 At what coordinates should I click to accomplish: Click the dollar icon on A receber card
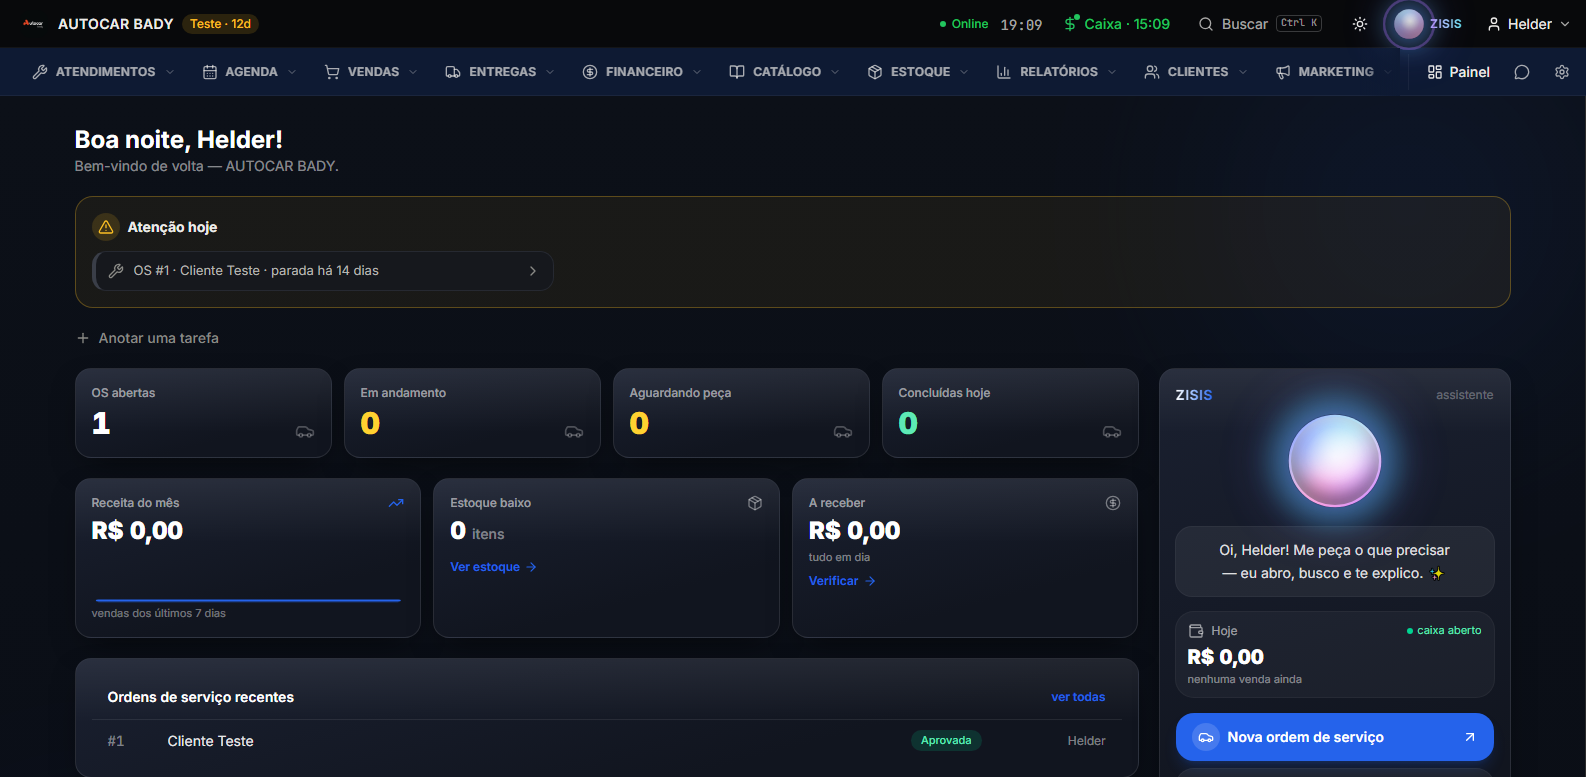[x=1113, y=503]
